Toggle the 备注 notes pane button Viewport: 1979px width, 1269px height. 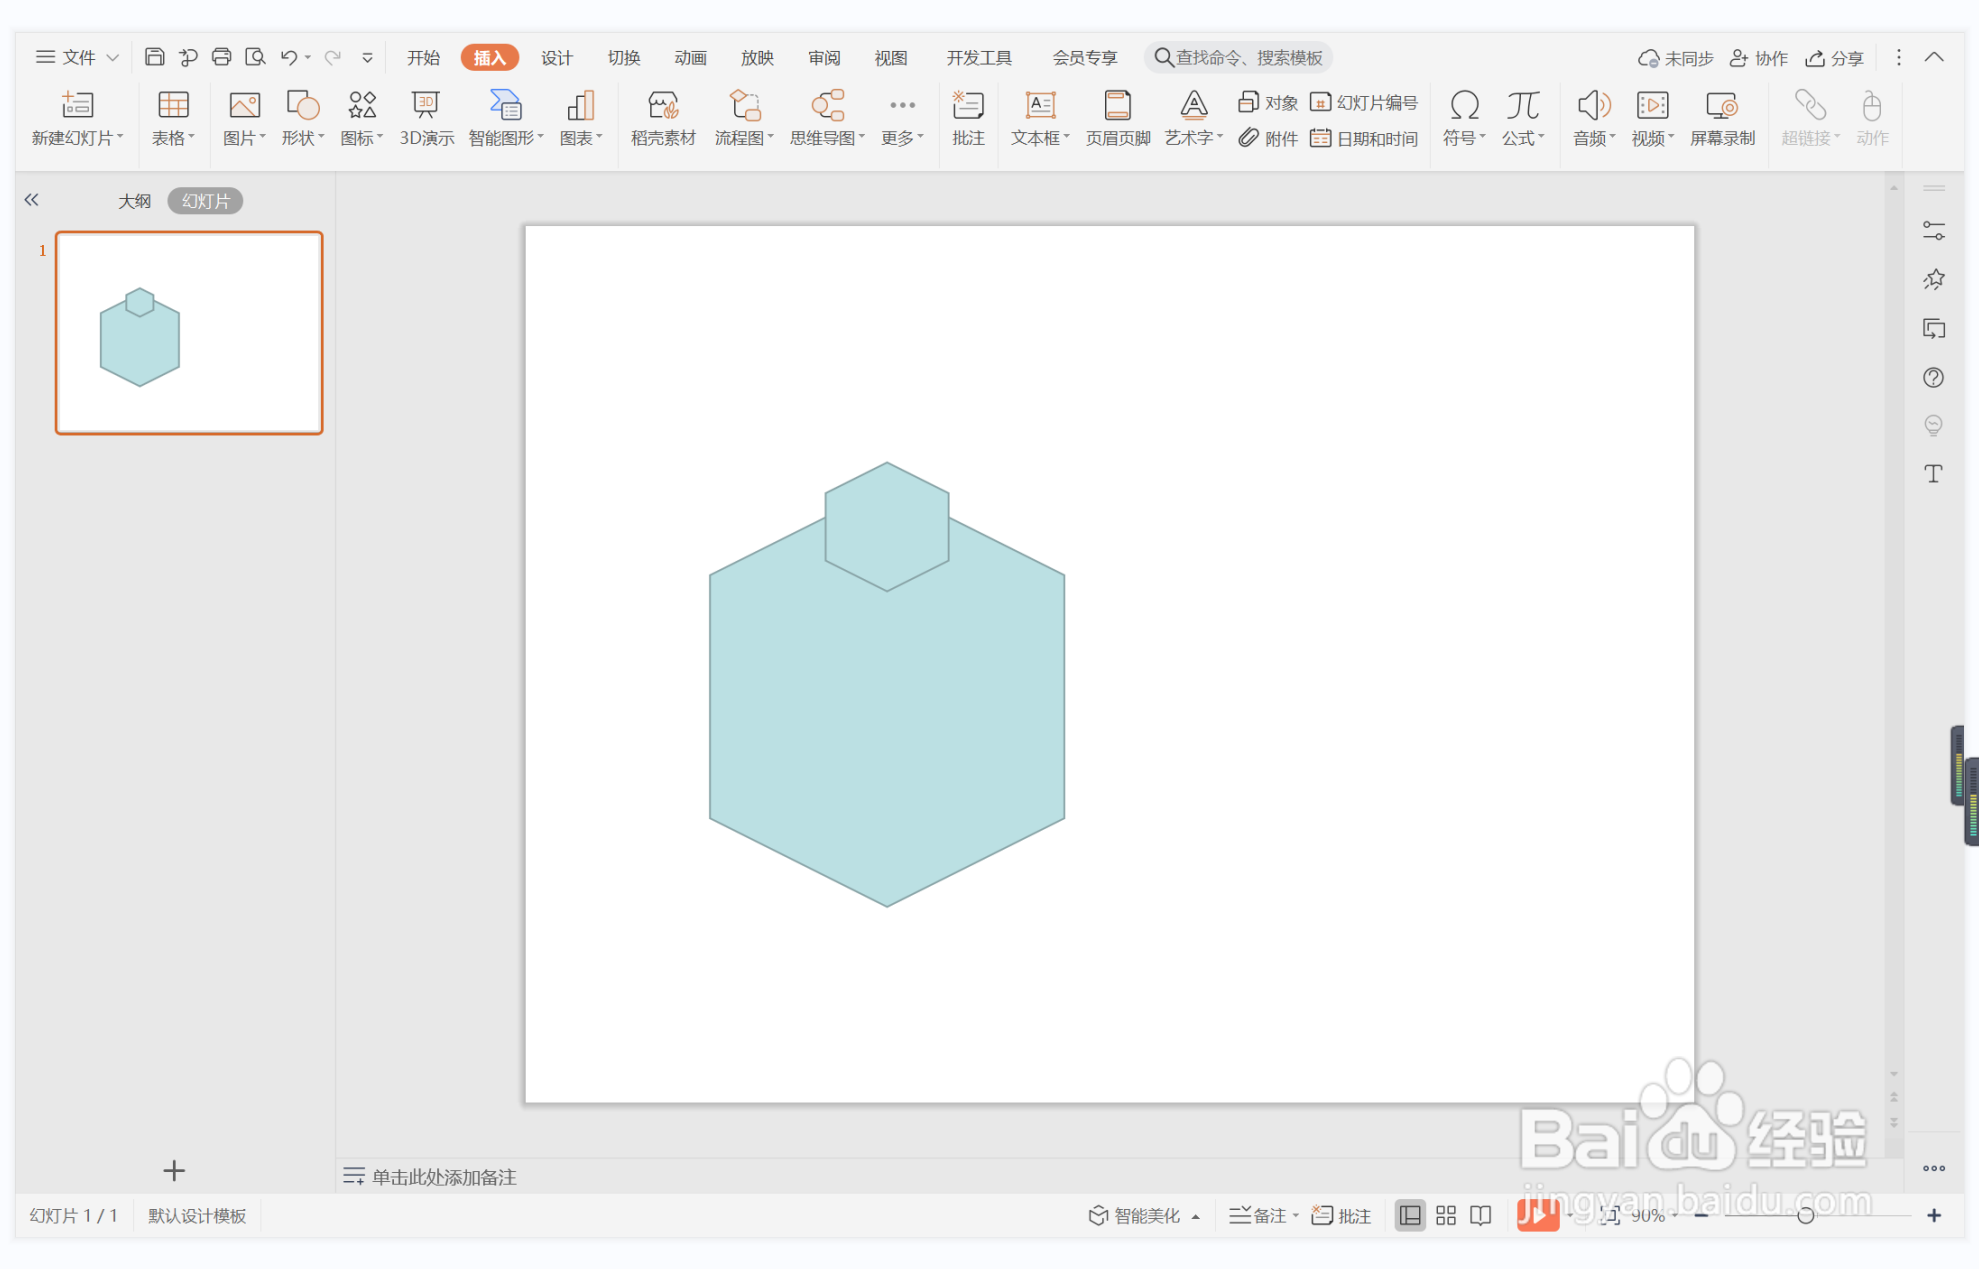click(x=1258, y=1215)
